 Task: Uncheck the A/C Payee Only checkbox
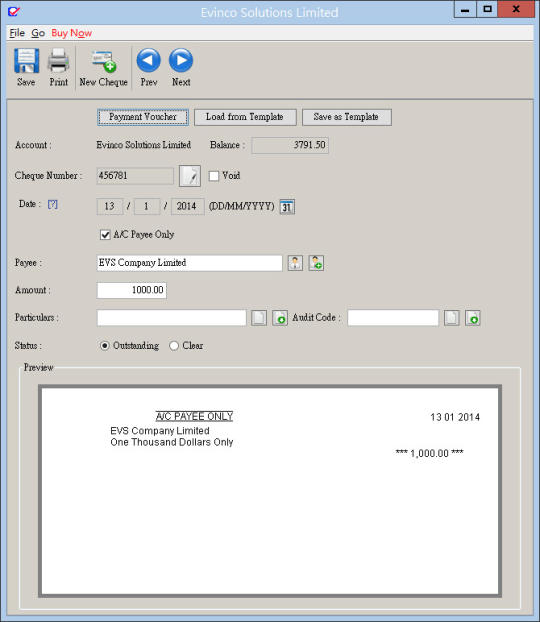point(105,235)
